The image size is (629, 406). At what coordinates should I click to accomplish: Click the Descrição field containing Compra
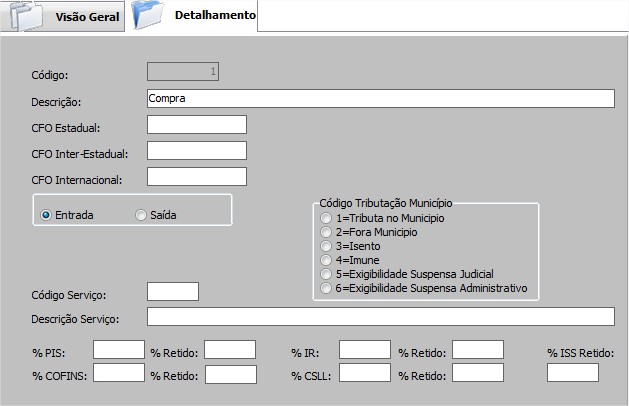click(x=380, y=98)
